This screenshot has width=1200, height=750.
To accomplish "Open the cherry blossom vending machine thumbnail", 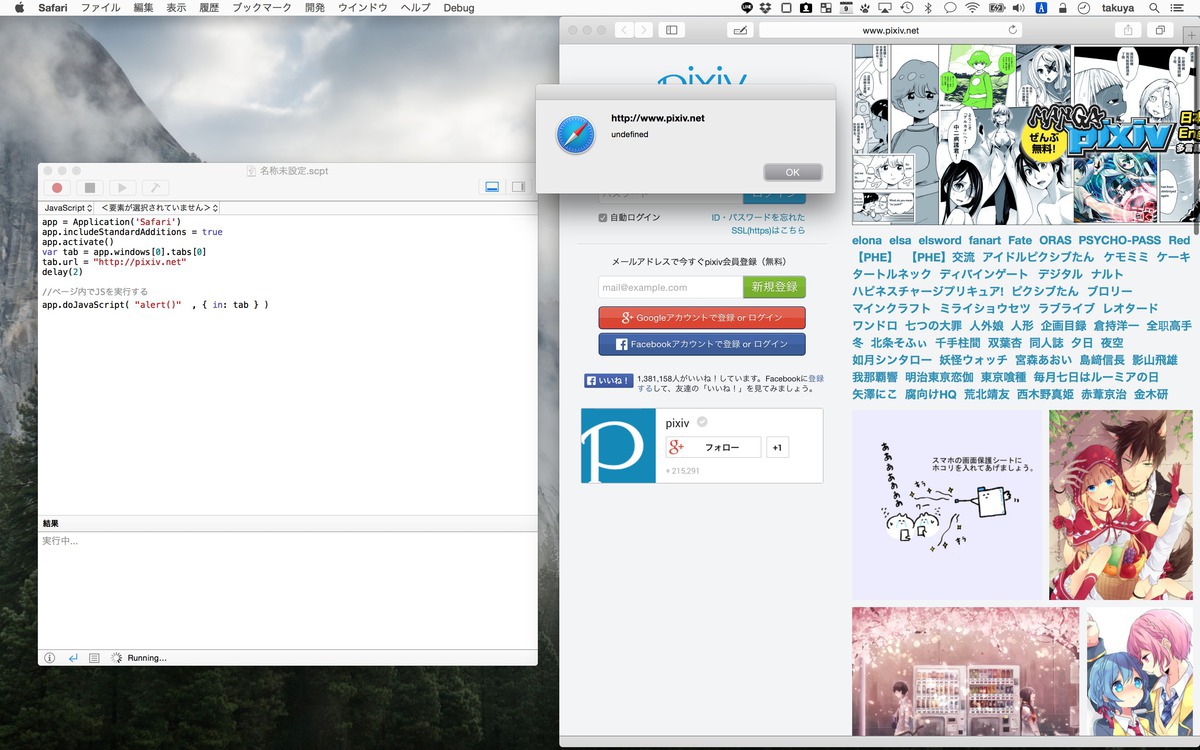I will [x=965, y=671].
